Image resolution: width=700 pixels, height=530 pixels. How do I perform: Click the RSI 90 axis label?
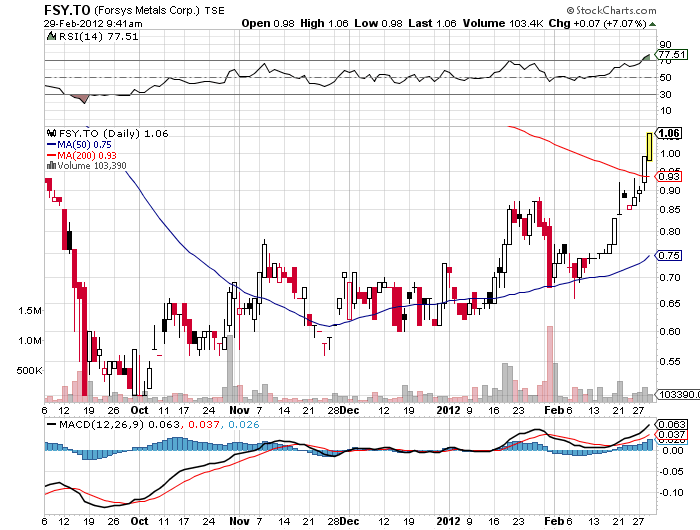click(665, 44)
